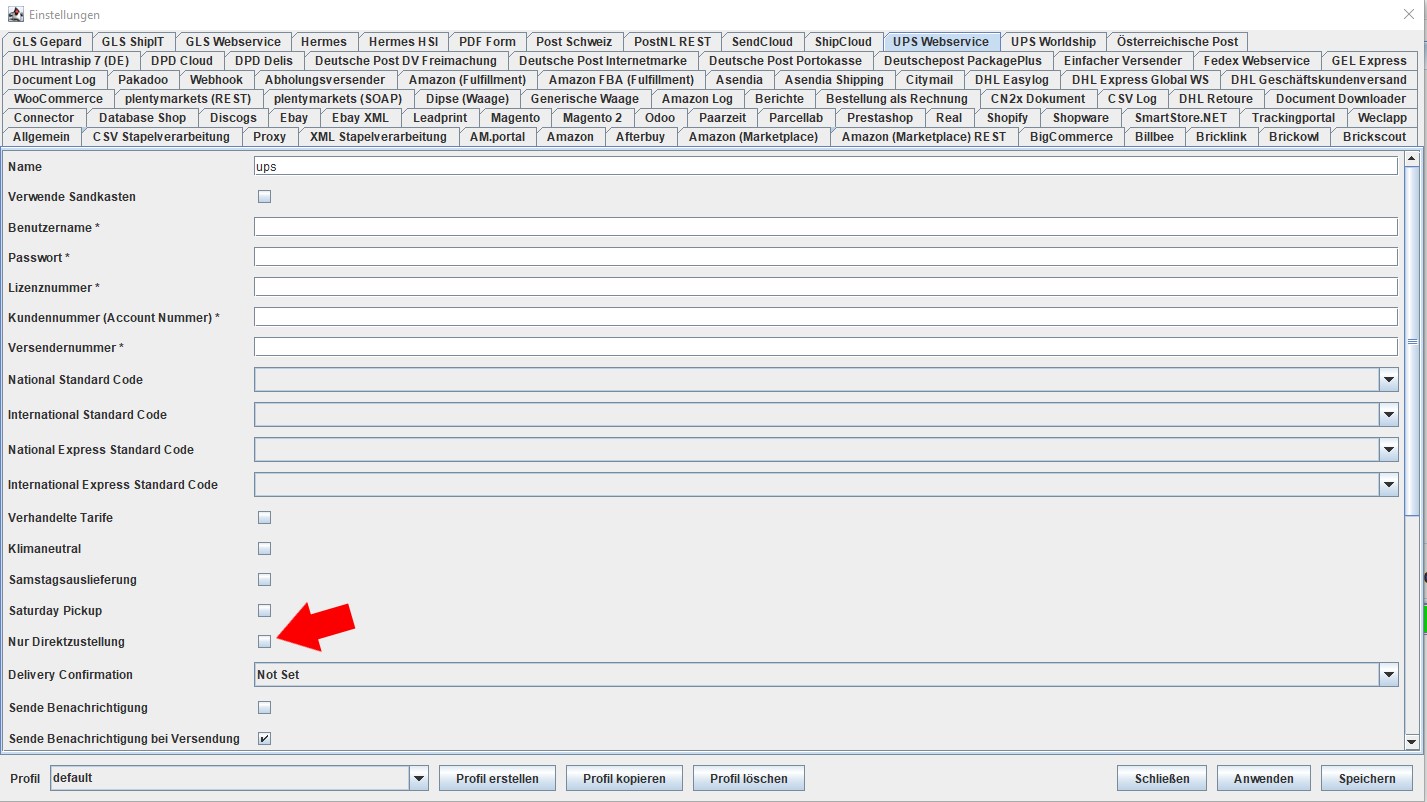The width and height of the screenshot is (1427, 802).
Task: Click the Einstellungen window app icon
Action: pyautogui.click(x=15, y=14)
